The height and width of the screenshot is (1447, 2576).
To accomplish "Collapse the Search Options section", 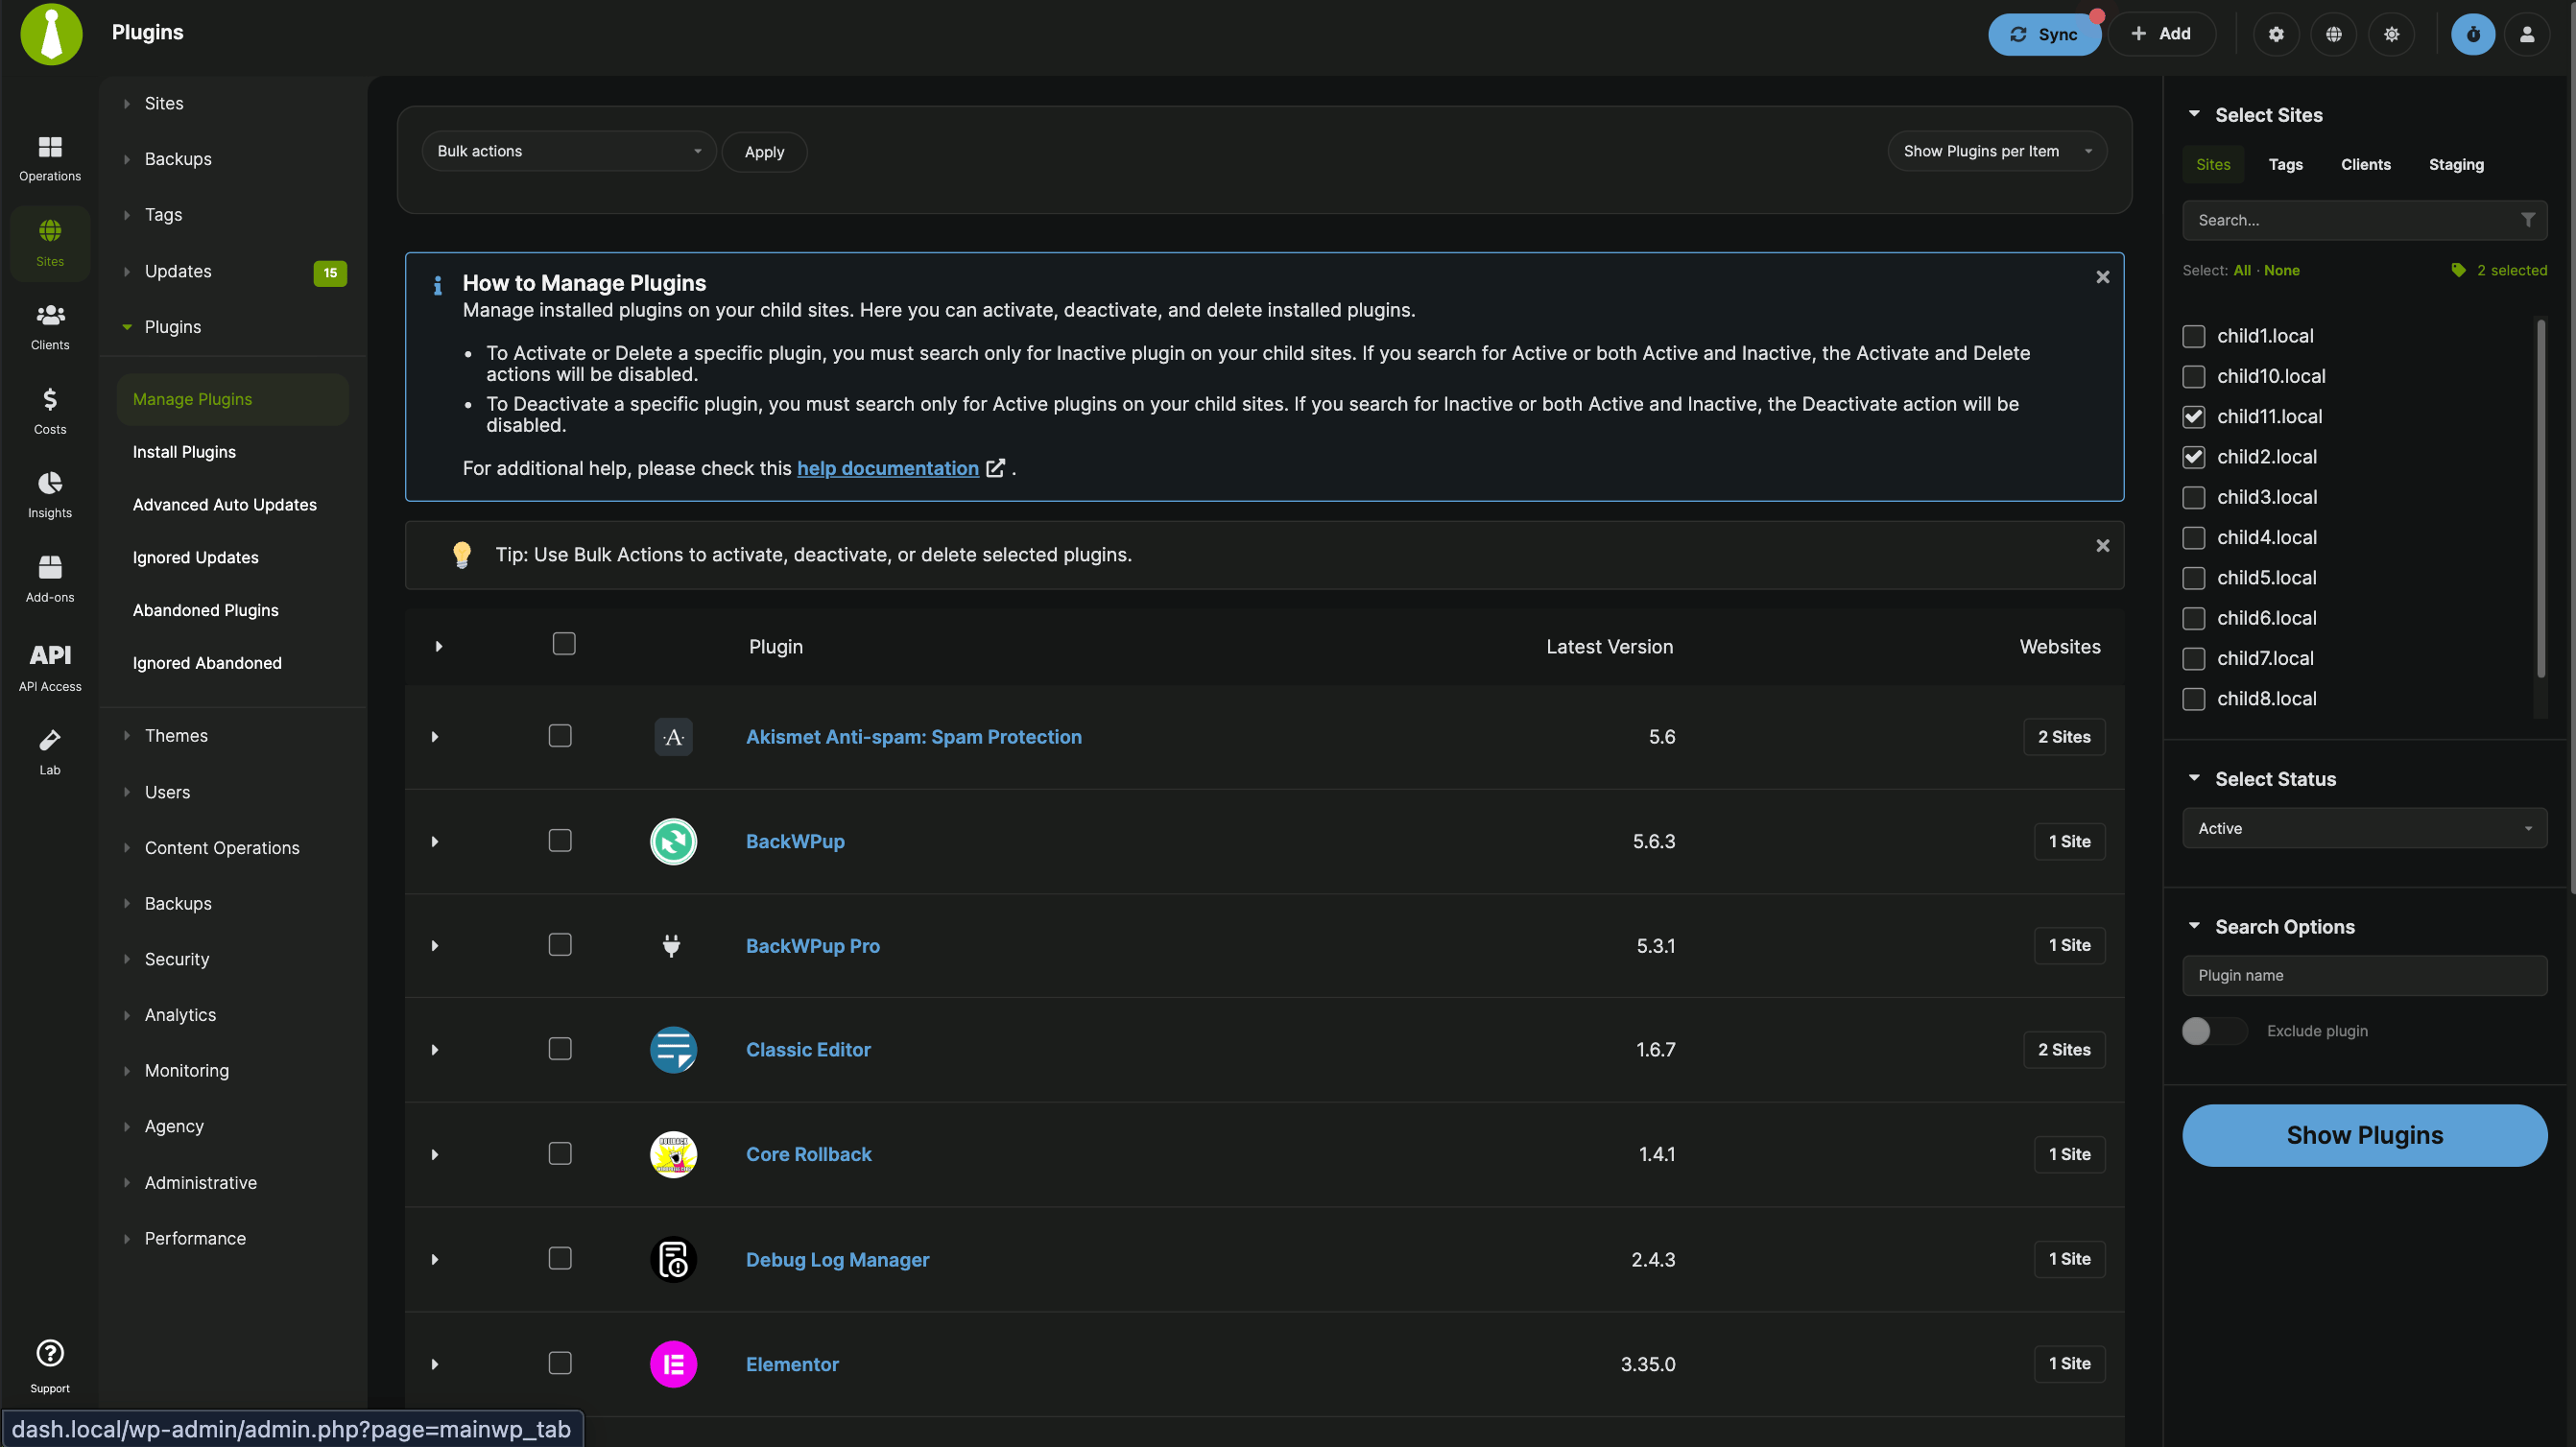I will tap(2194, 926).
